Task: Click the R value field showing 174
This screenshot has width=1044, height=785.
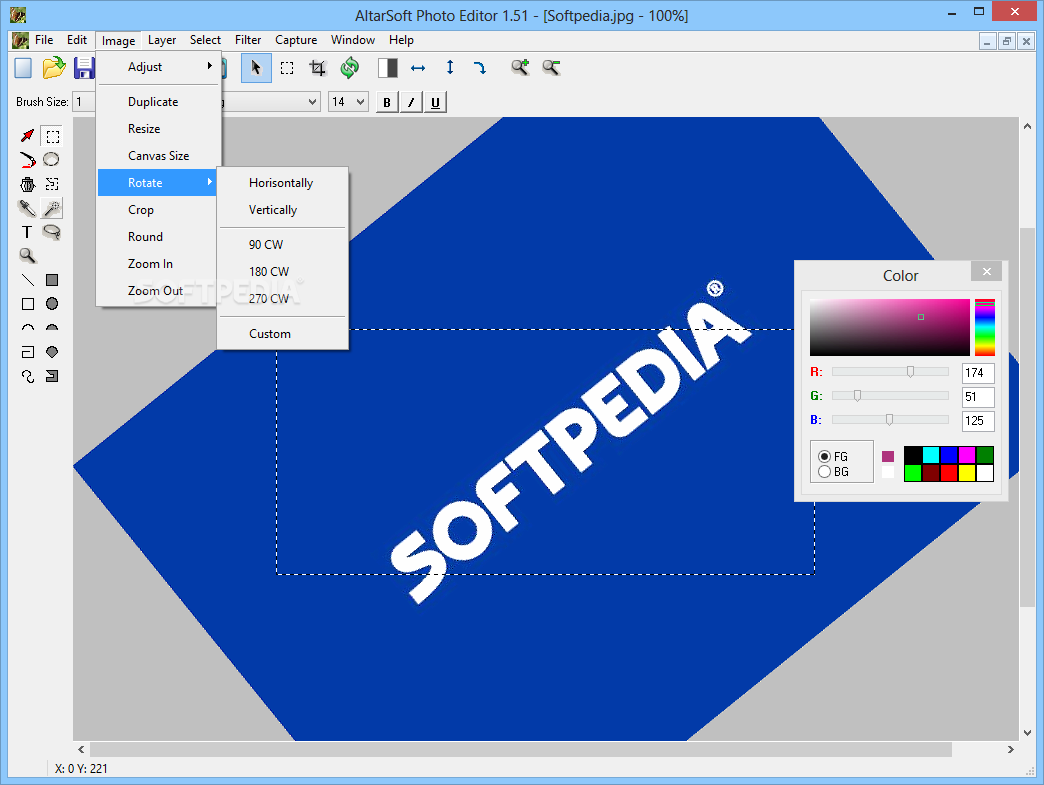Action: tap(978, 373)
